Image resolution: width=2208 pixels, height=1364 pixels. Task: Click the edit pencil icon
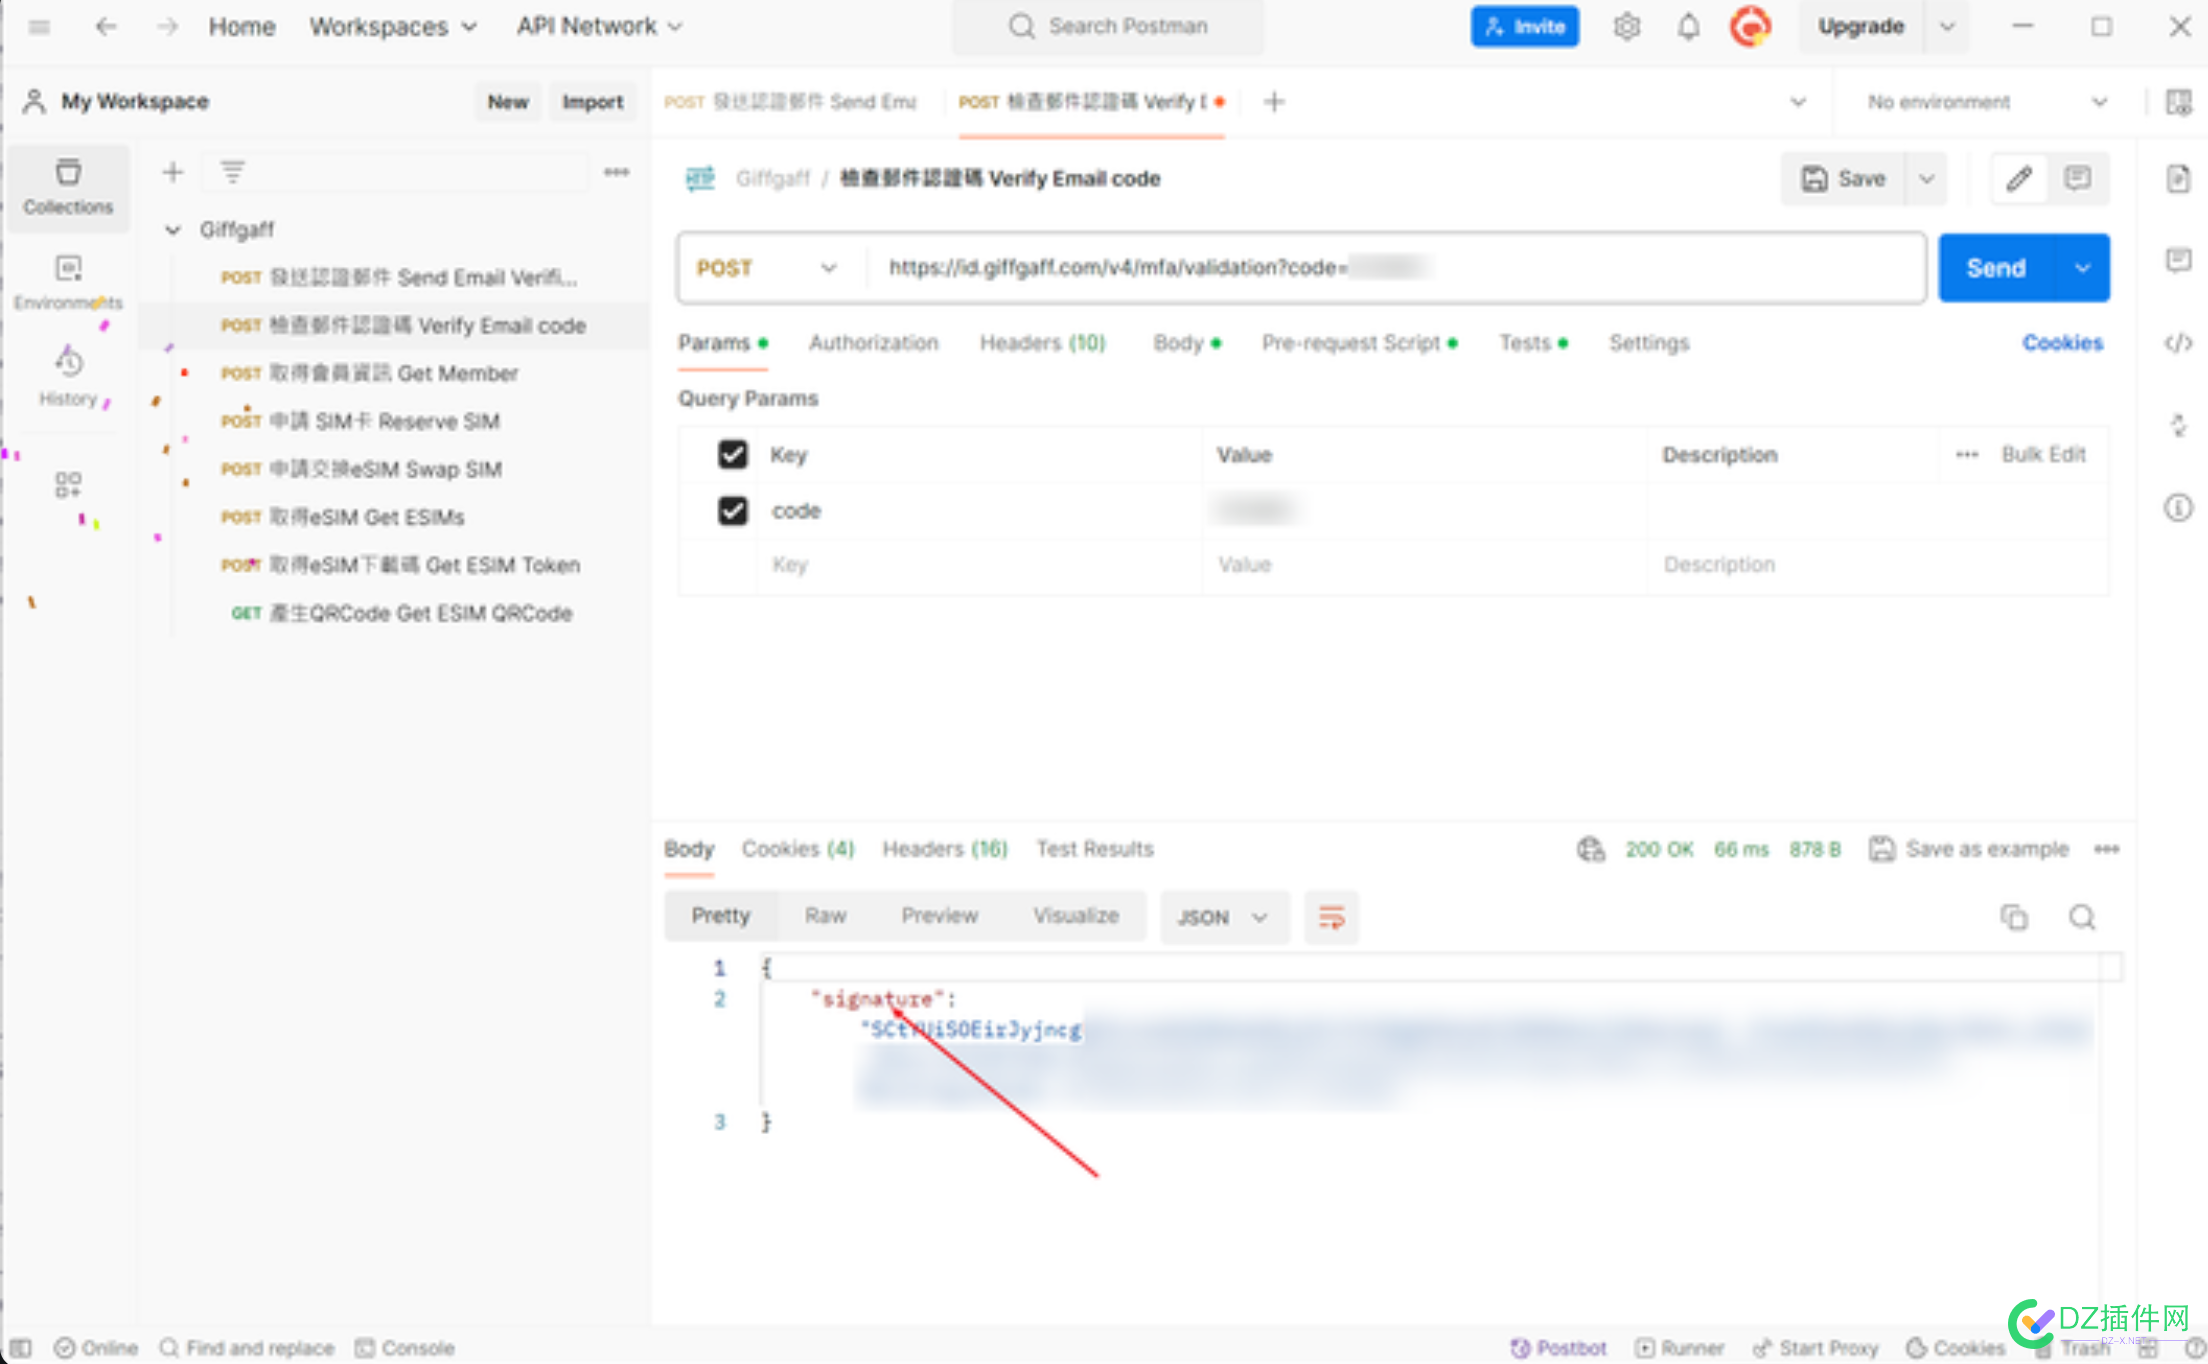coord(2019,179)
